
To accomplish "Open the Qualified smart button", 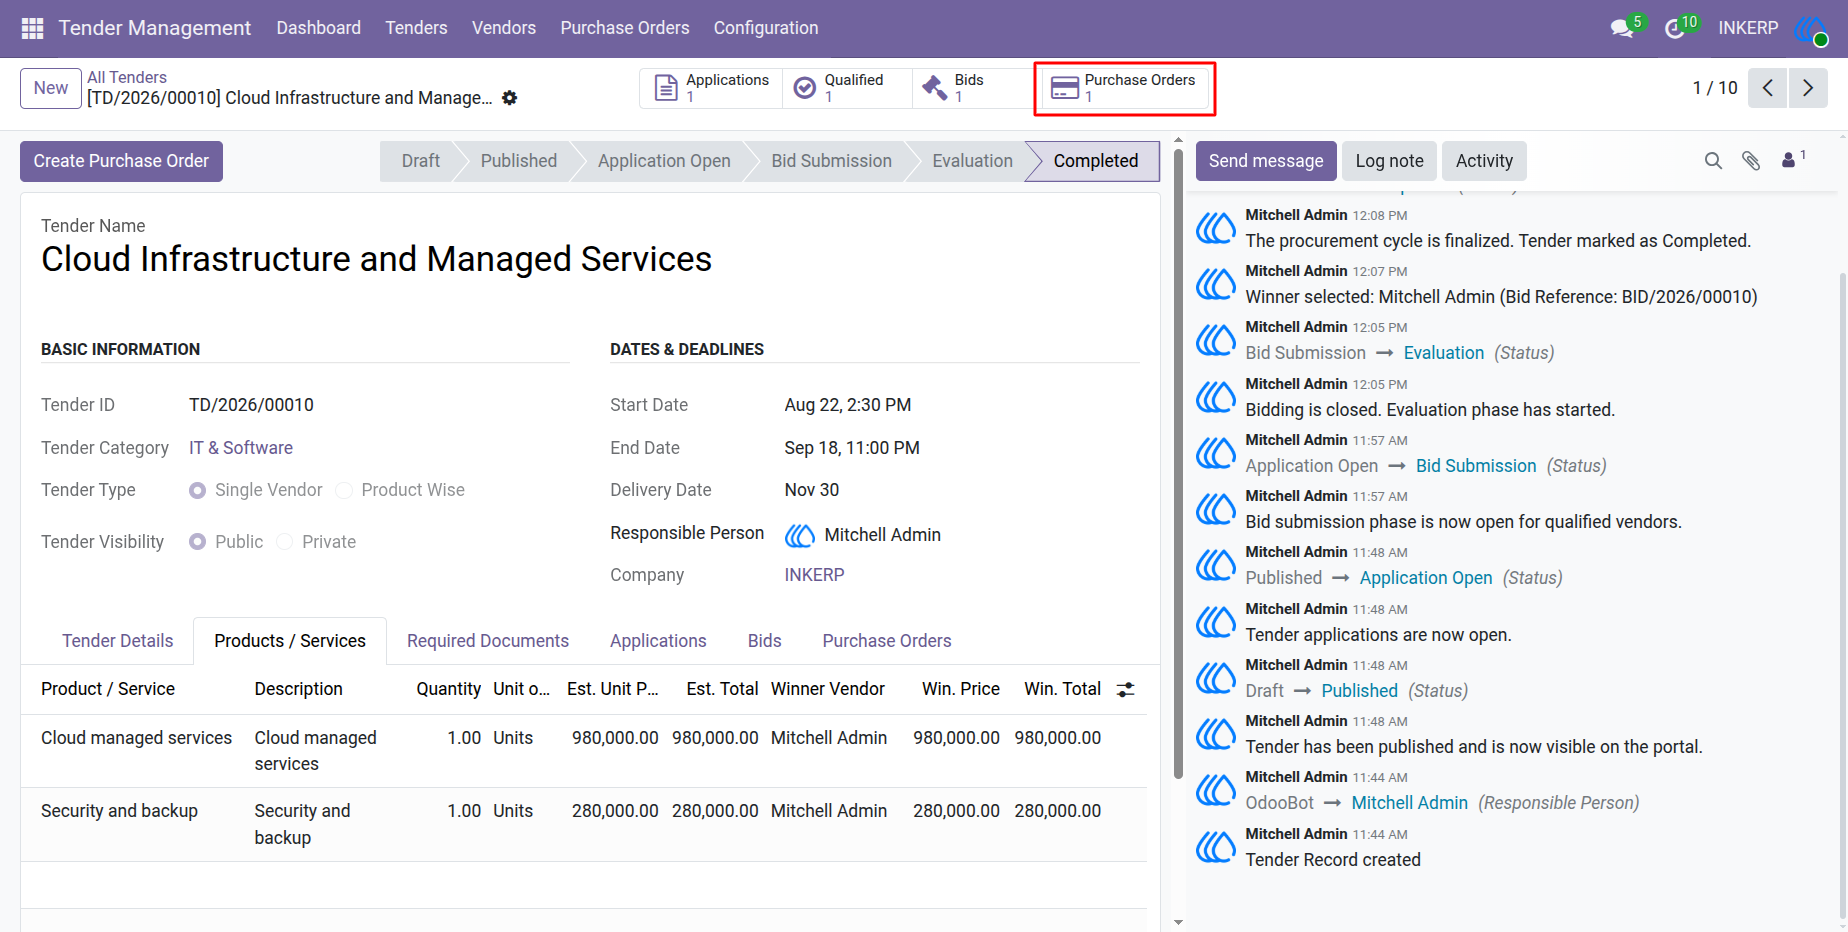I will (x=847, y=88).
